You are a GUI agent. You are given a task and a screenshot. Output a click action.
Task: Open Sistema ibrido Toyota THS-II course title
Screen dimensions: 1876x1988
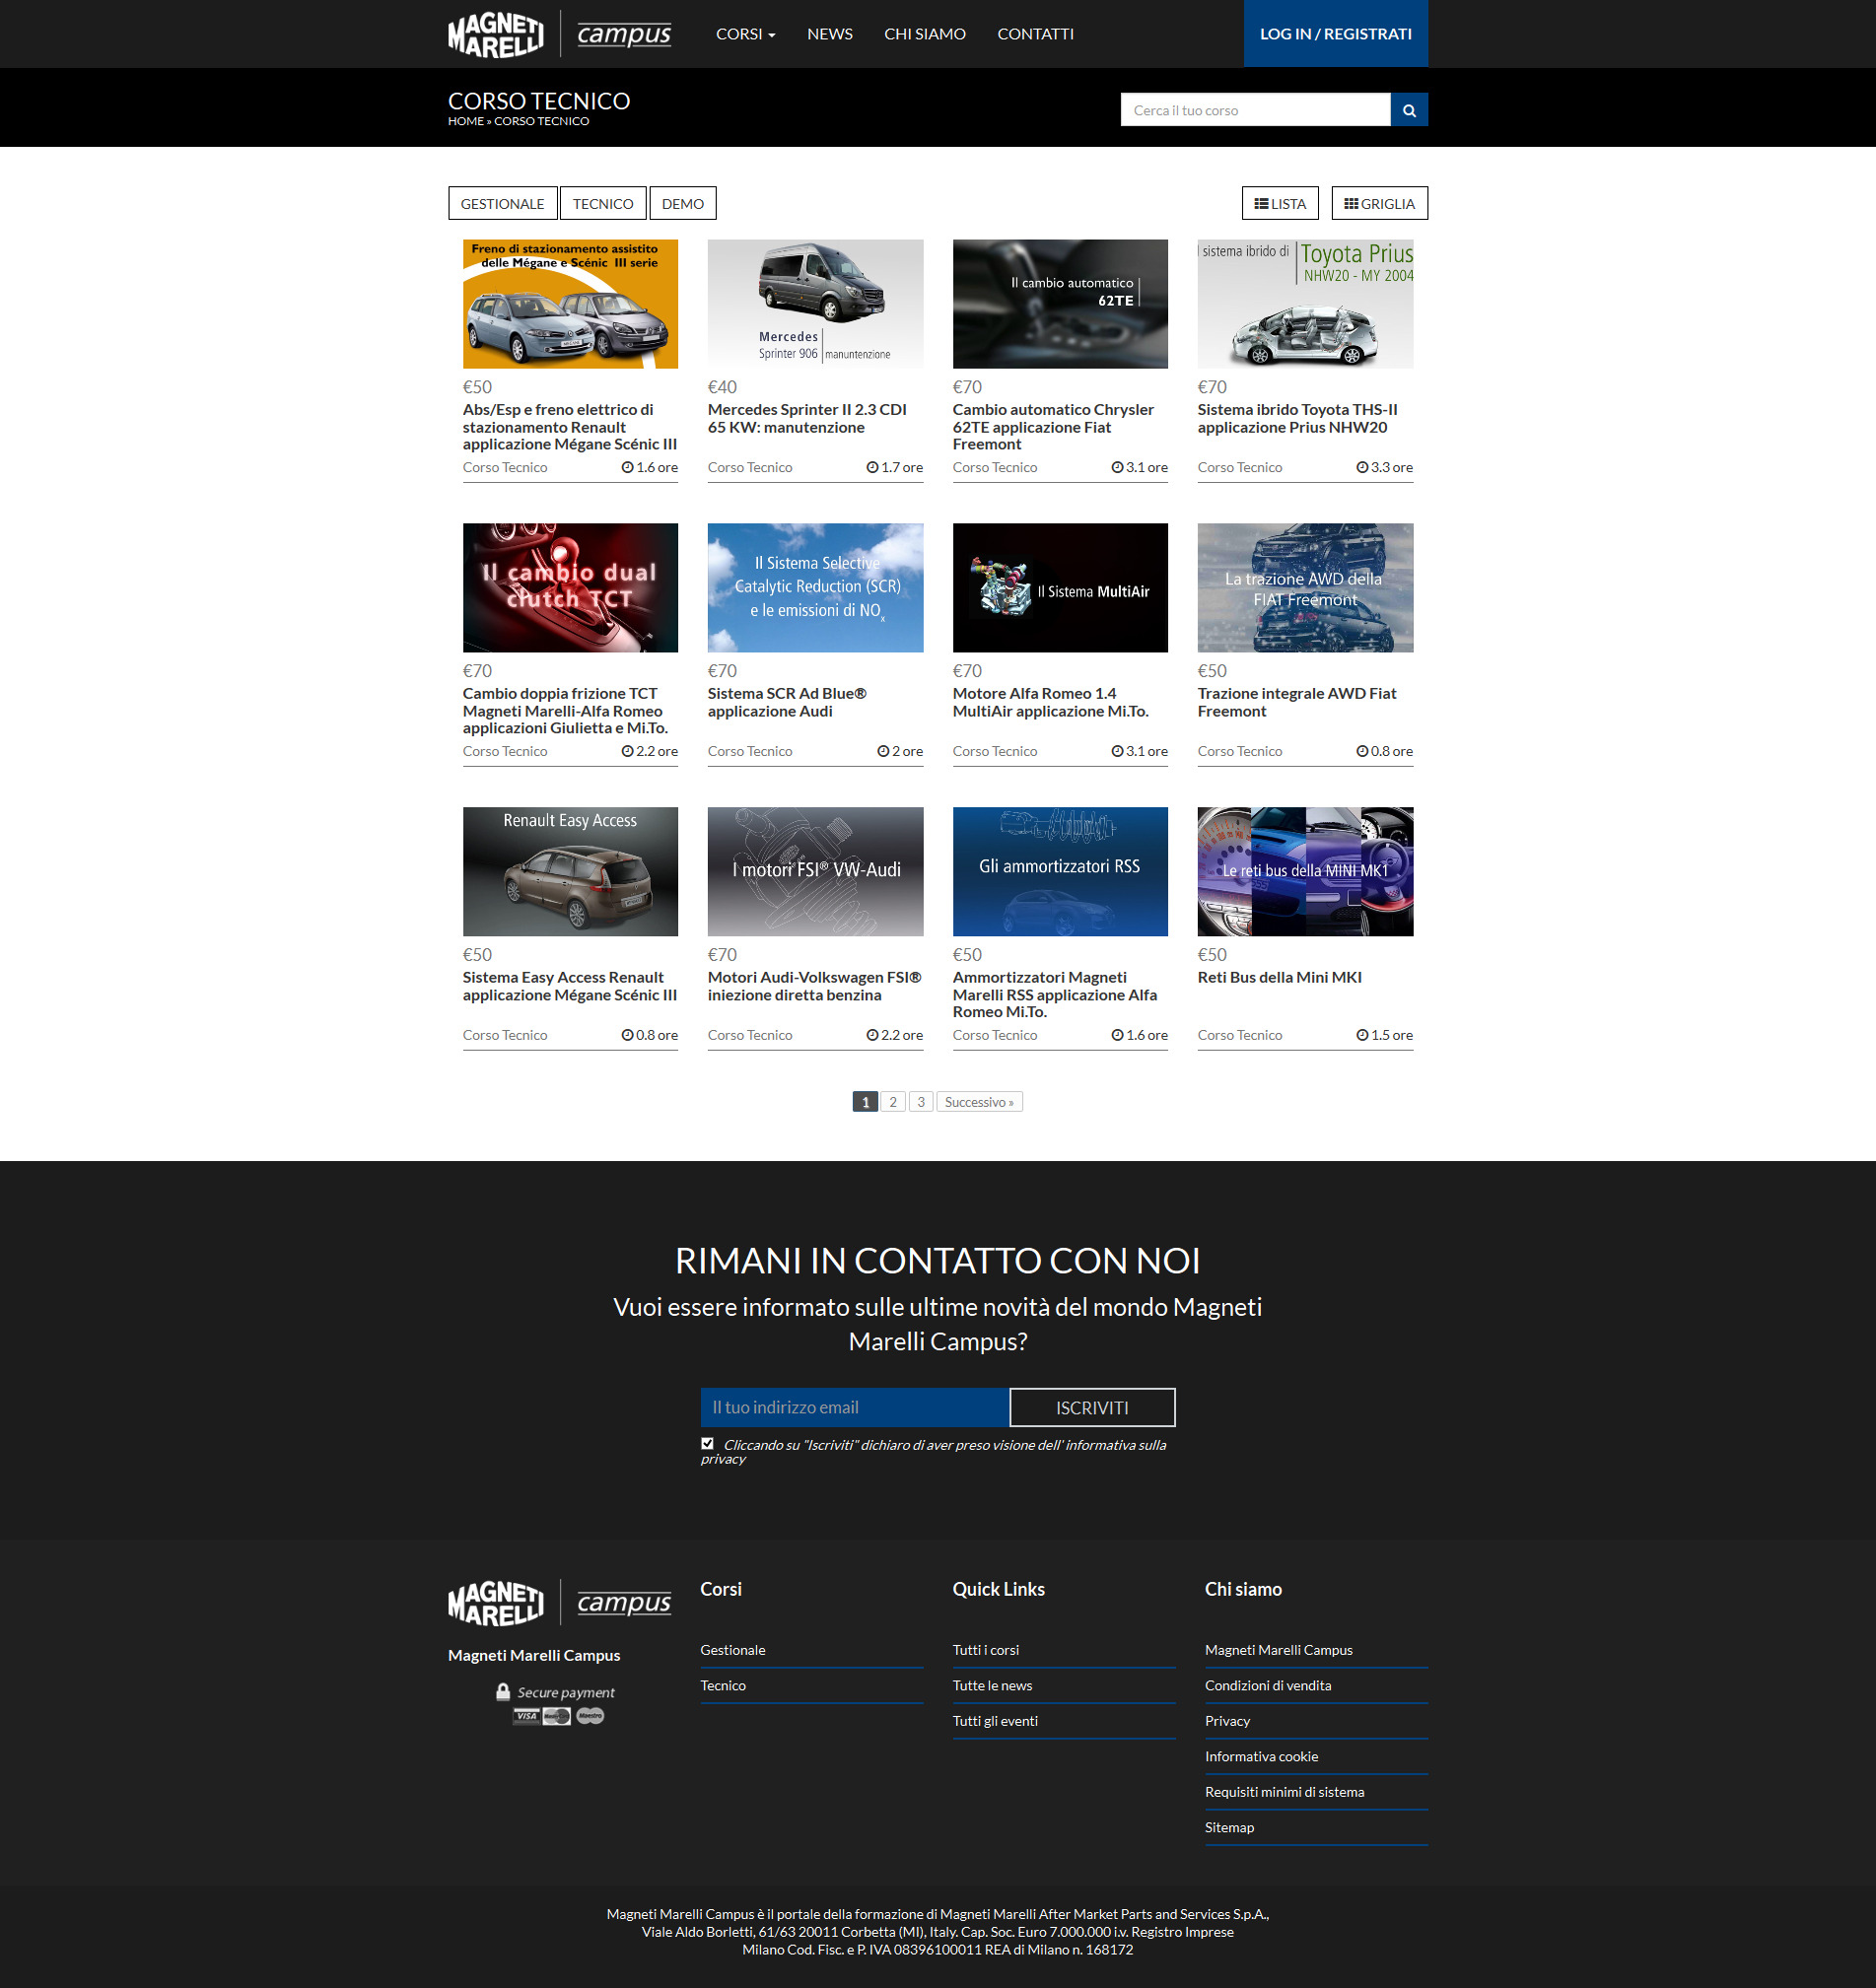click(1297, 418)
